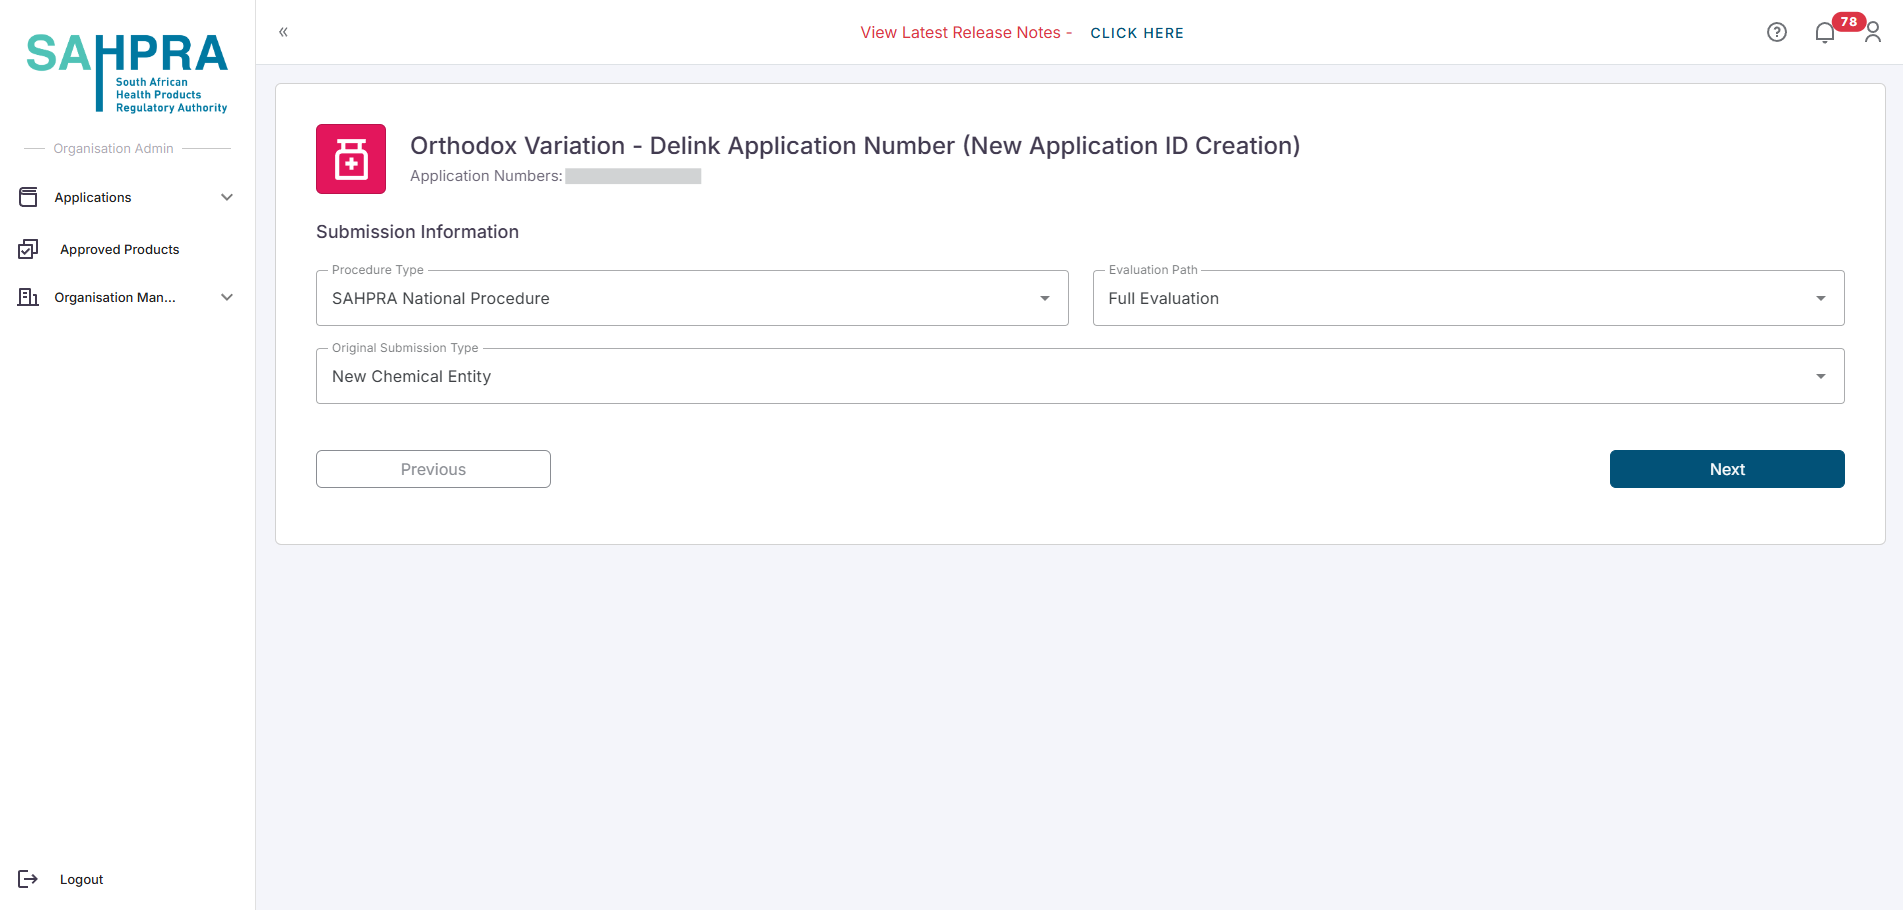Image resolution: width=1903 pixels, height=910 pixels.
Task: Open the notifications bell
Action: 1824,33
